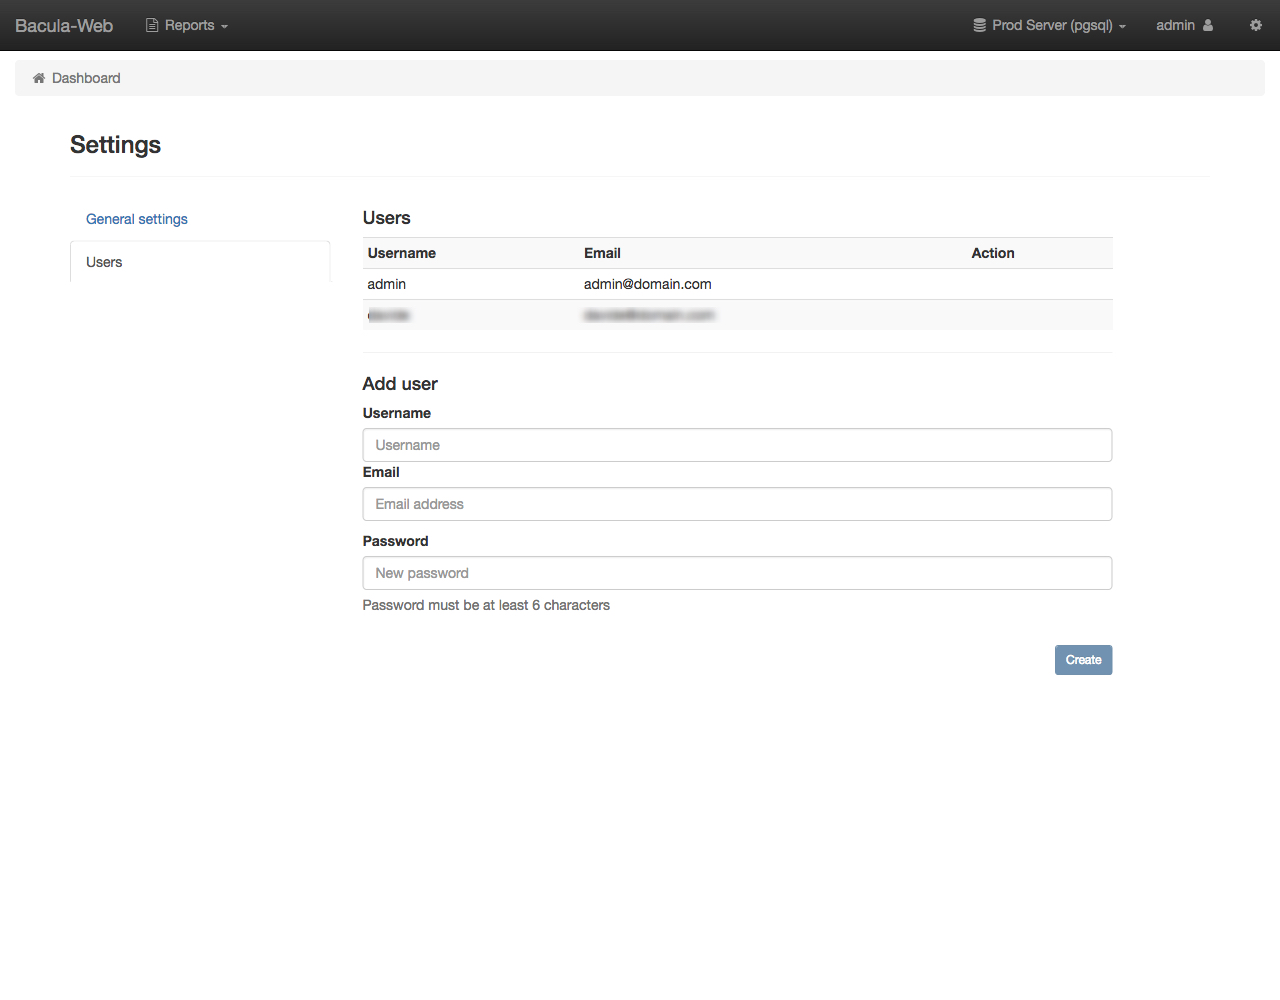The height and width of the screenshot is (1000, 1280).
Task: Click the blurred username in the second row
Action: coord(389,315)
